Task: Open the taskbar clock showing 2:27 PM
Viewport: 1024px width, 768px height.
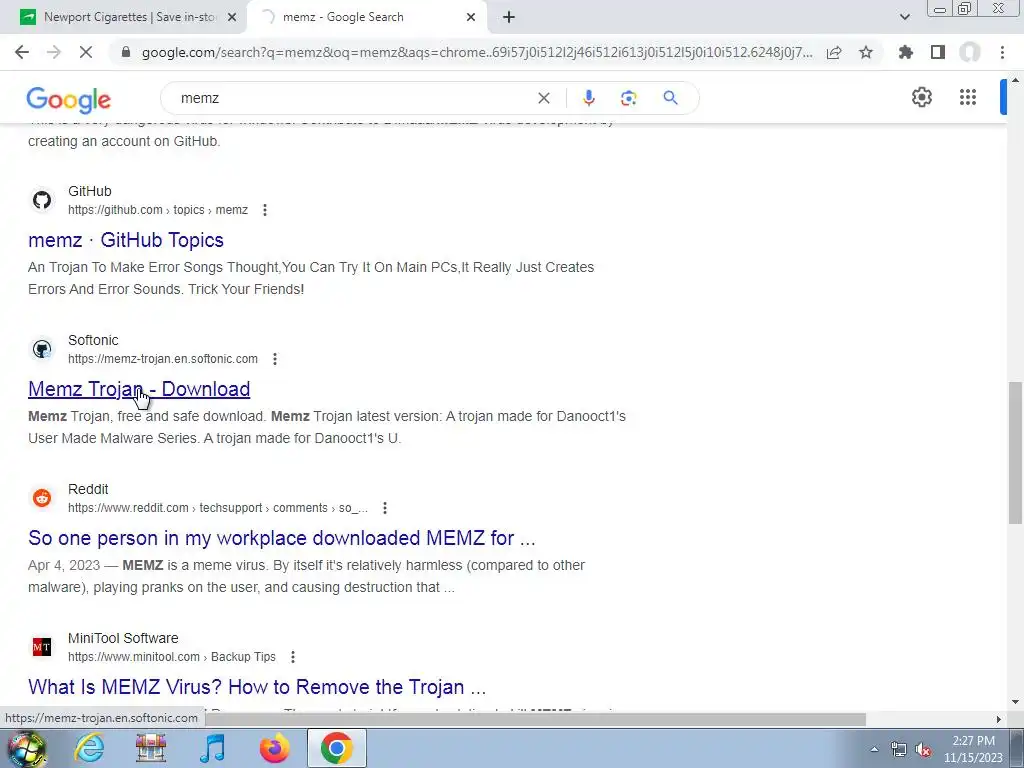Action: click(973, 749)
